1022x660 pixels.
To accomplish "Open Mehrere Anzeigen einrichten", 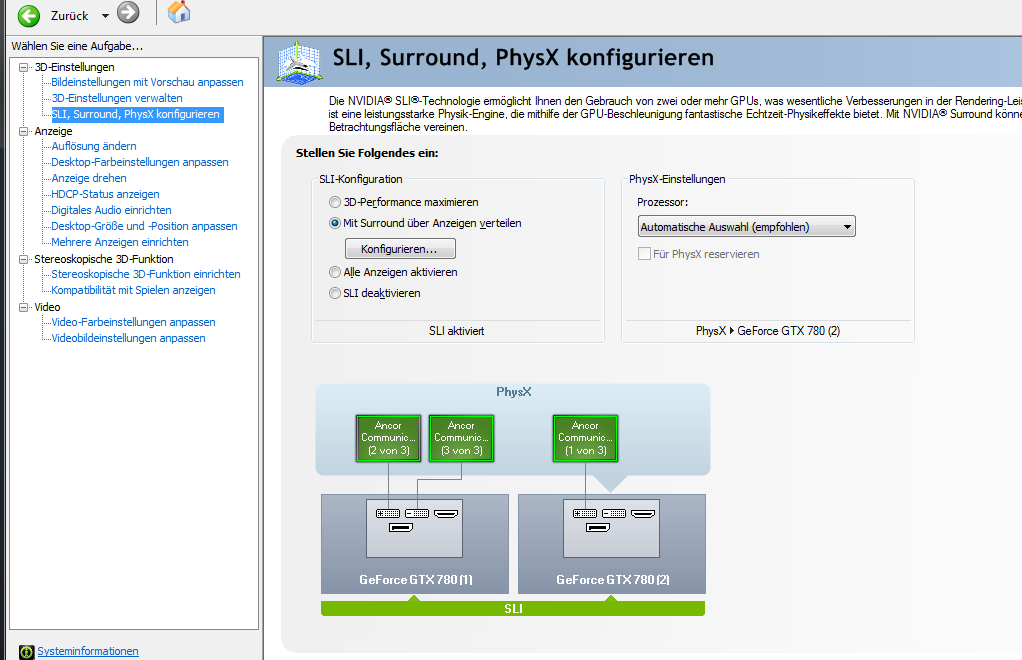I will (119, 242).
